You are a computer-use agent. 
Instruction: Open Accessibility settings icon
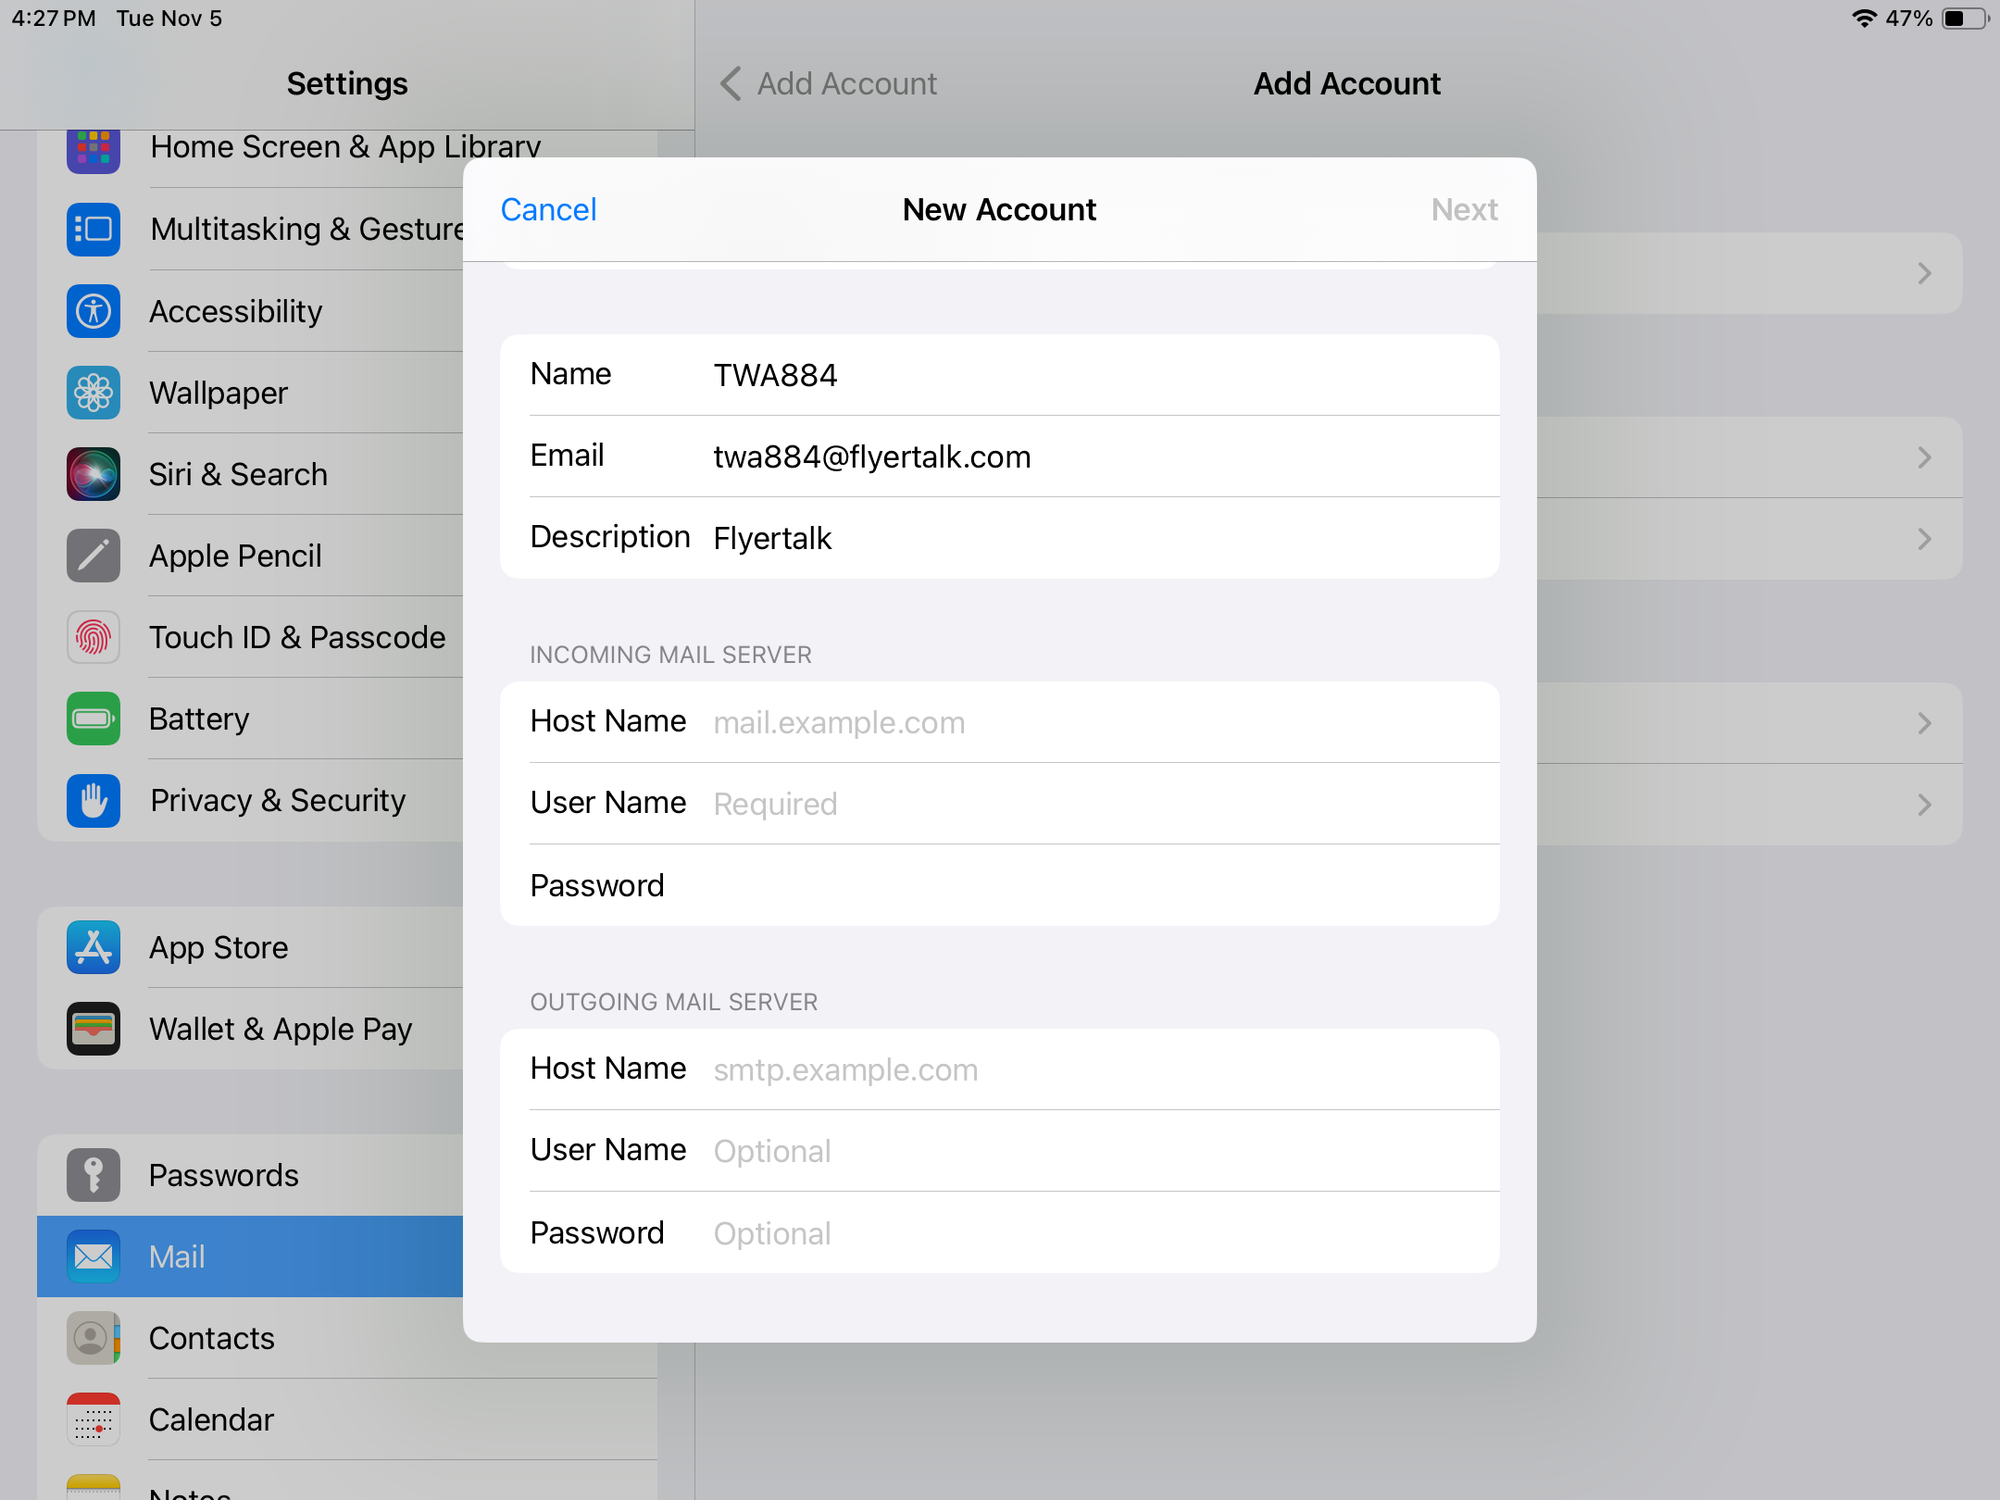point(93,311)
